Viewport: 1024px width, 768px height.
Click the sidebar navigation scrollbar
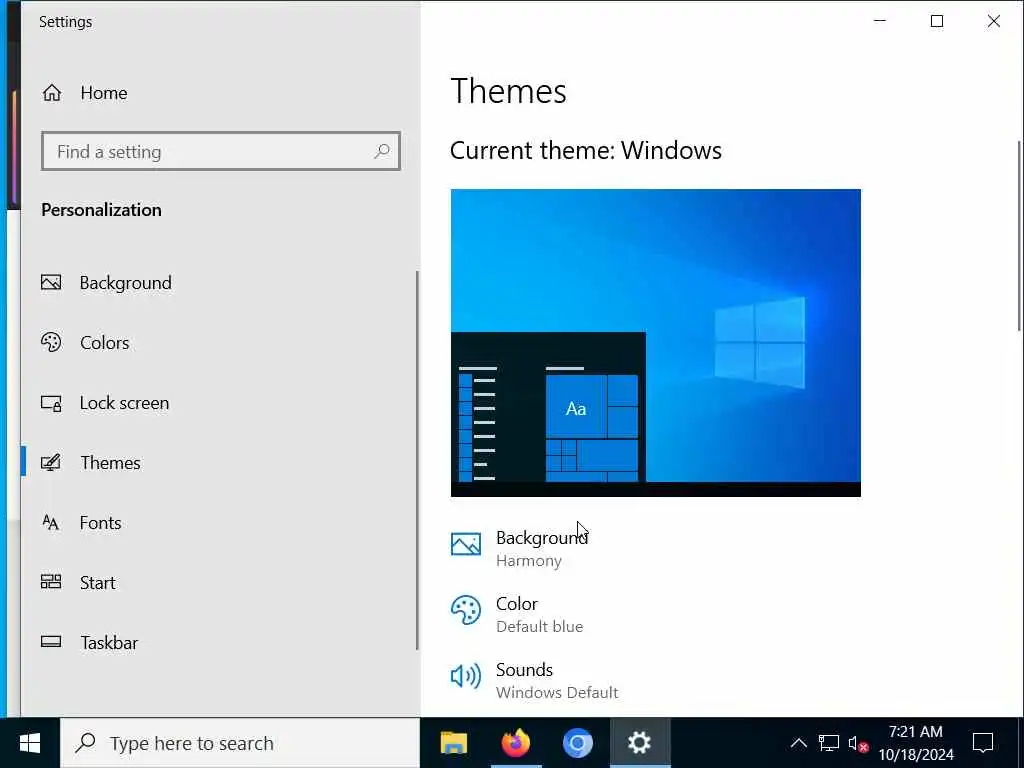[x=417, y=460]
